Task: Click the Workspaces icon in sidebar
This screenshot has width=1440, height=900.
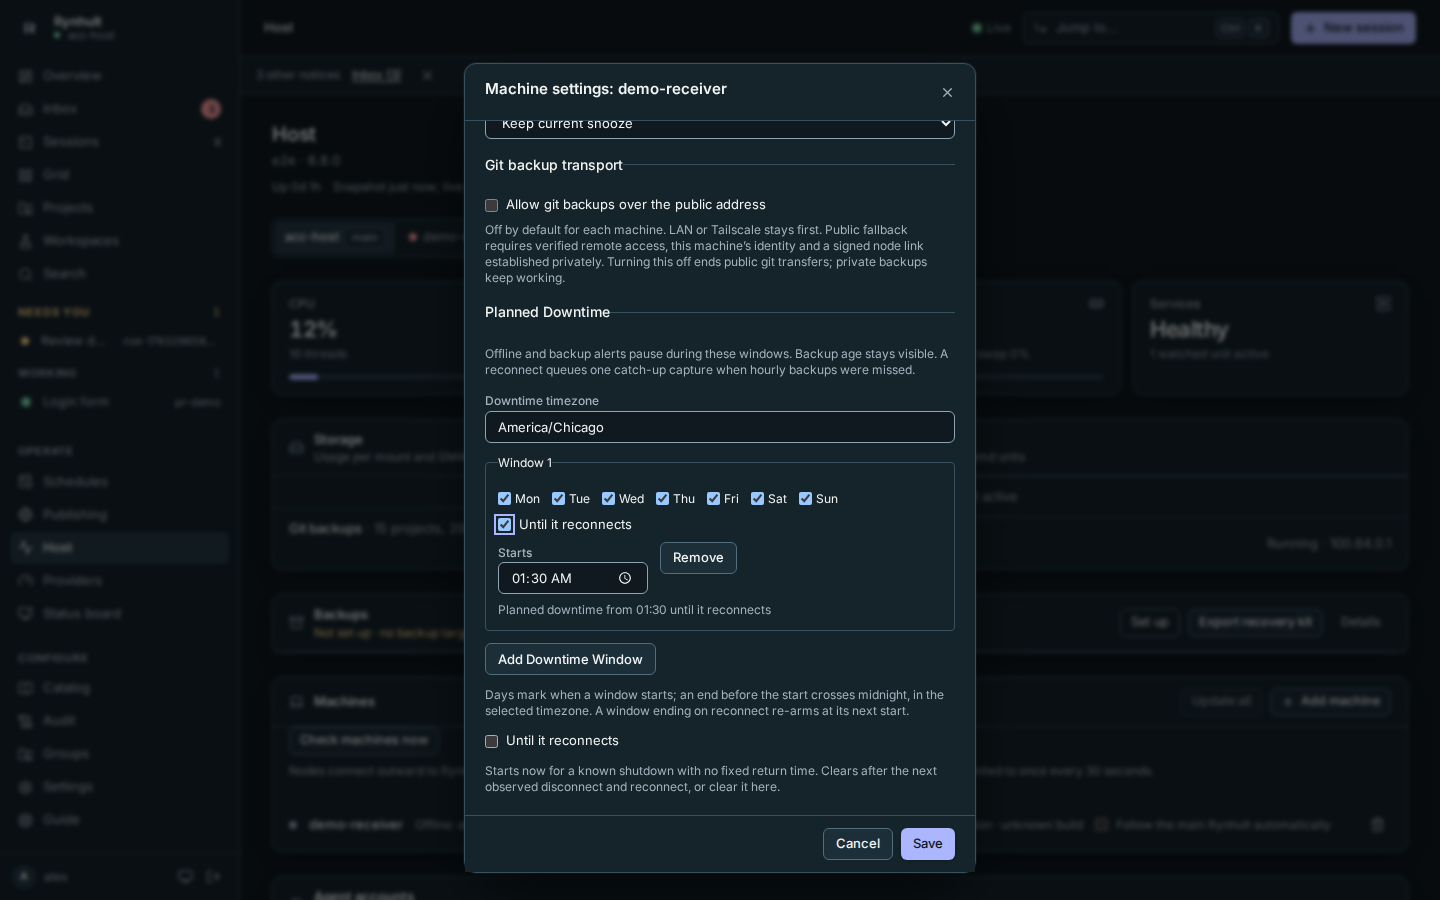Action: 26,241
